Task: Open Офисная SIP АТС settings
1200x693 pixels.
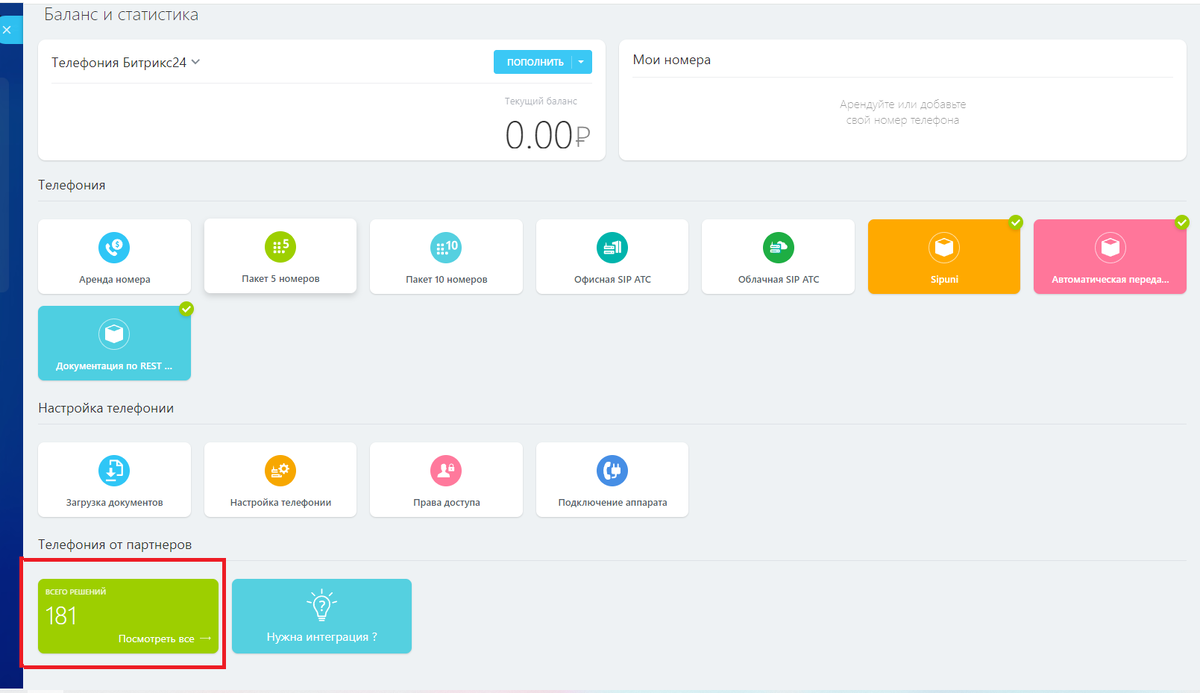Action: [x=612, y=256]
